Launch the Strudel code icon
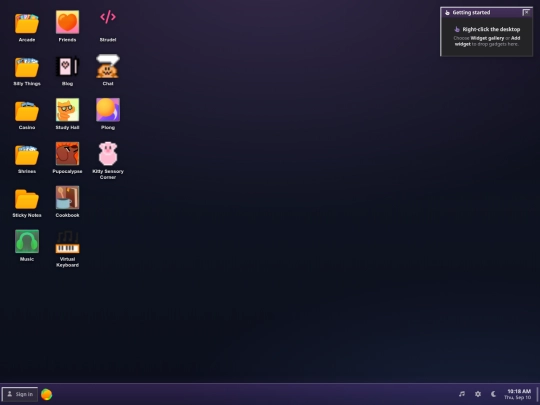Screen dimensions: 540x405 tap(108, 17)
